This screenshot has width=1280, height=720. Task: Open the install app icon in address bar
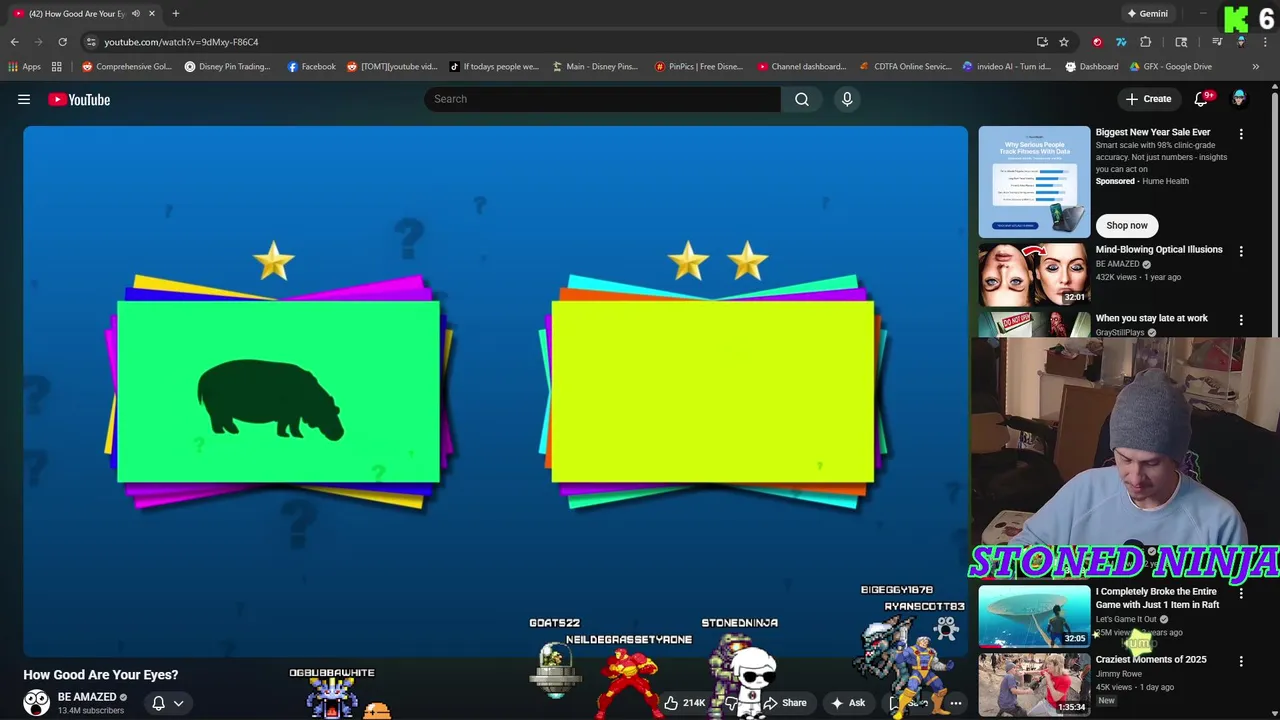[x=1042, y=42]
